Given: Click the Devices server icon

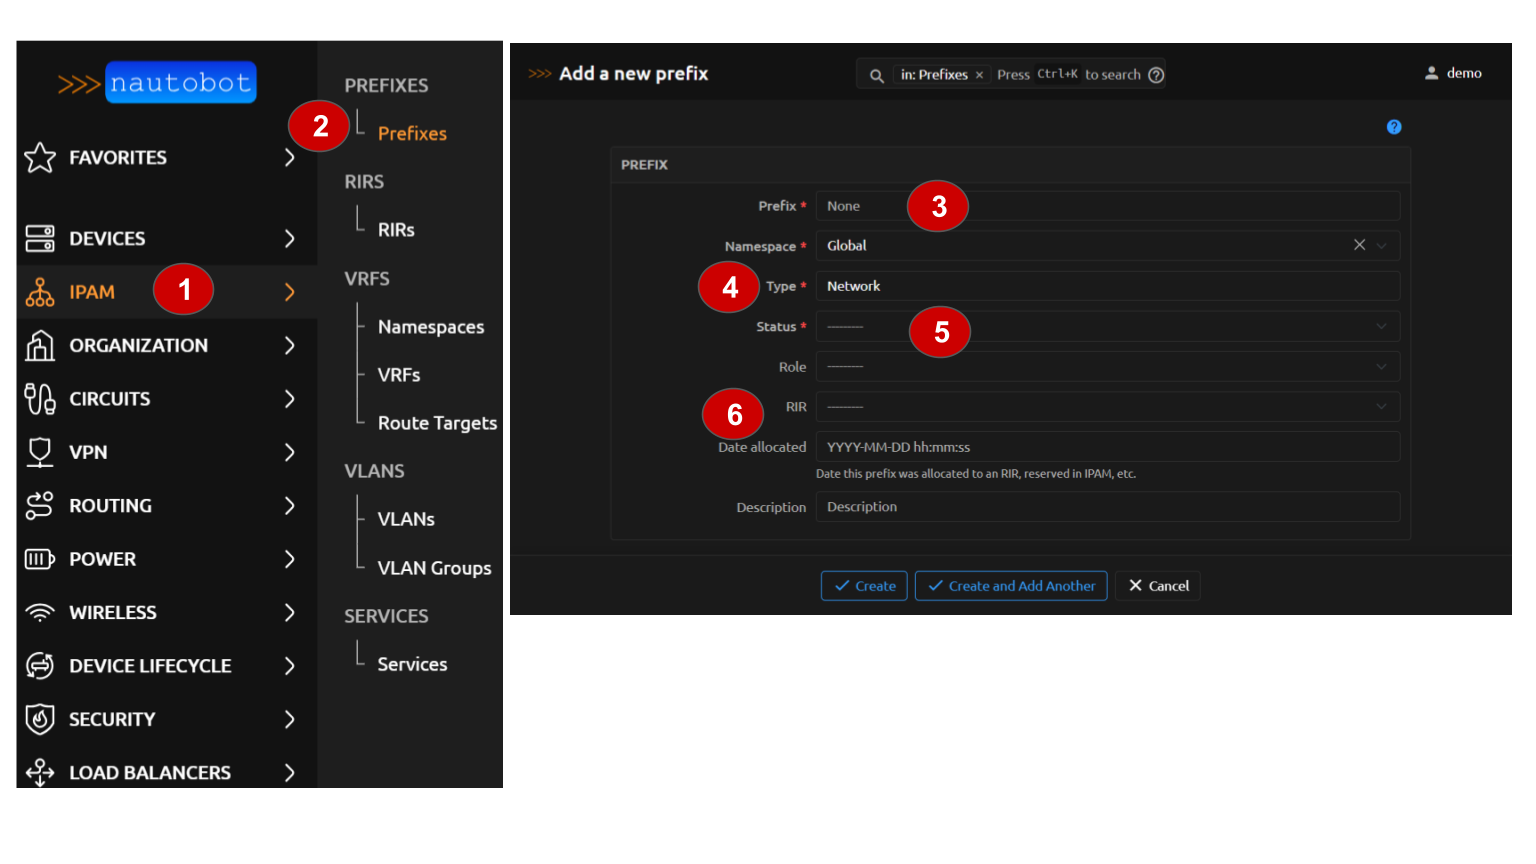Looking at the screenshot, I should tap(40, 238).
